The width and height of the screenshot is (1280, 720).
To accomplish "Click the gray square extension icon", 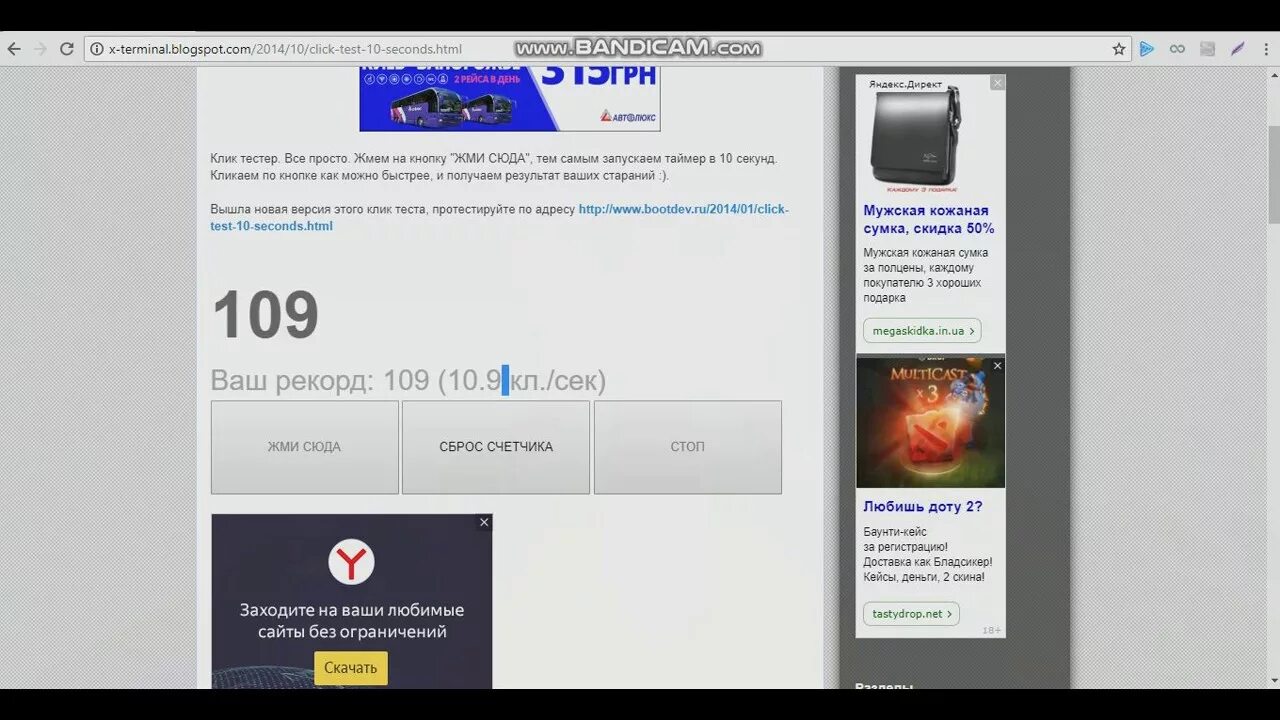I will click(x=1207, y=48).
